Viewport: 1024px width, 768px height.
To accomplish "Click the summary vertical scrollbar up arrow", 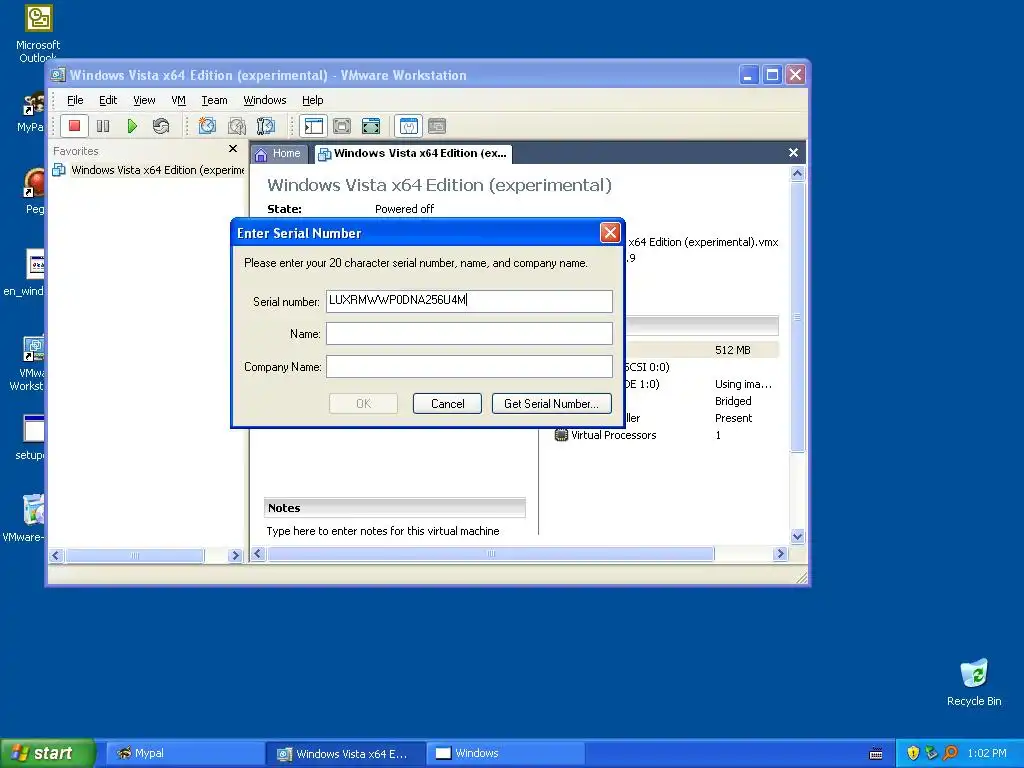I will click(797, 174).
